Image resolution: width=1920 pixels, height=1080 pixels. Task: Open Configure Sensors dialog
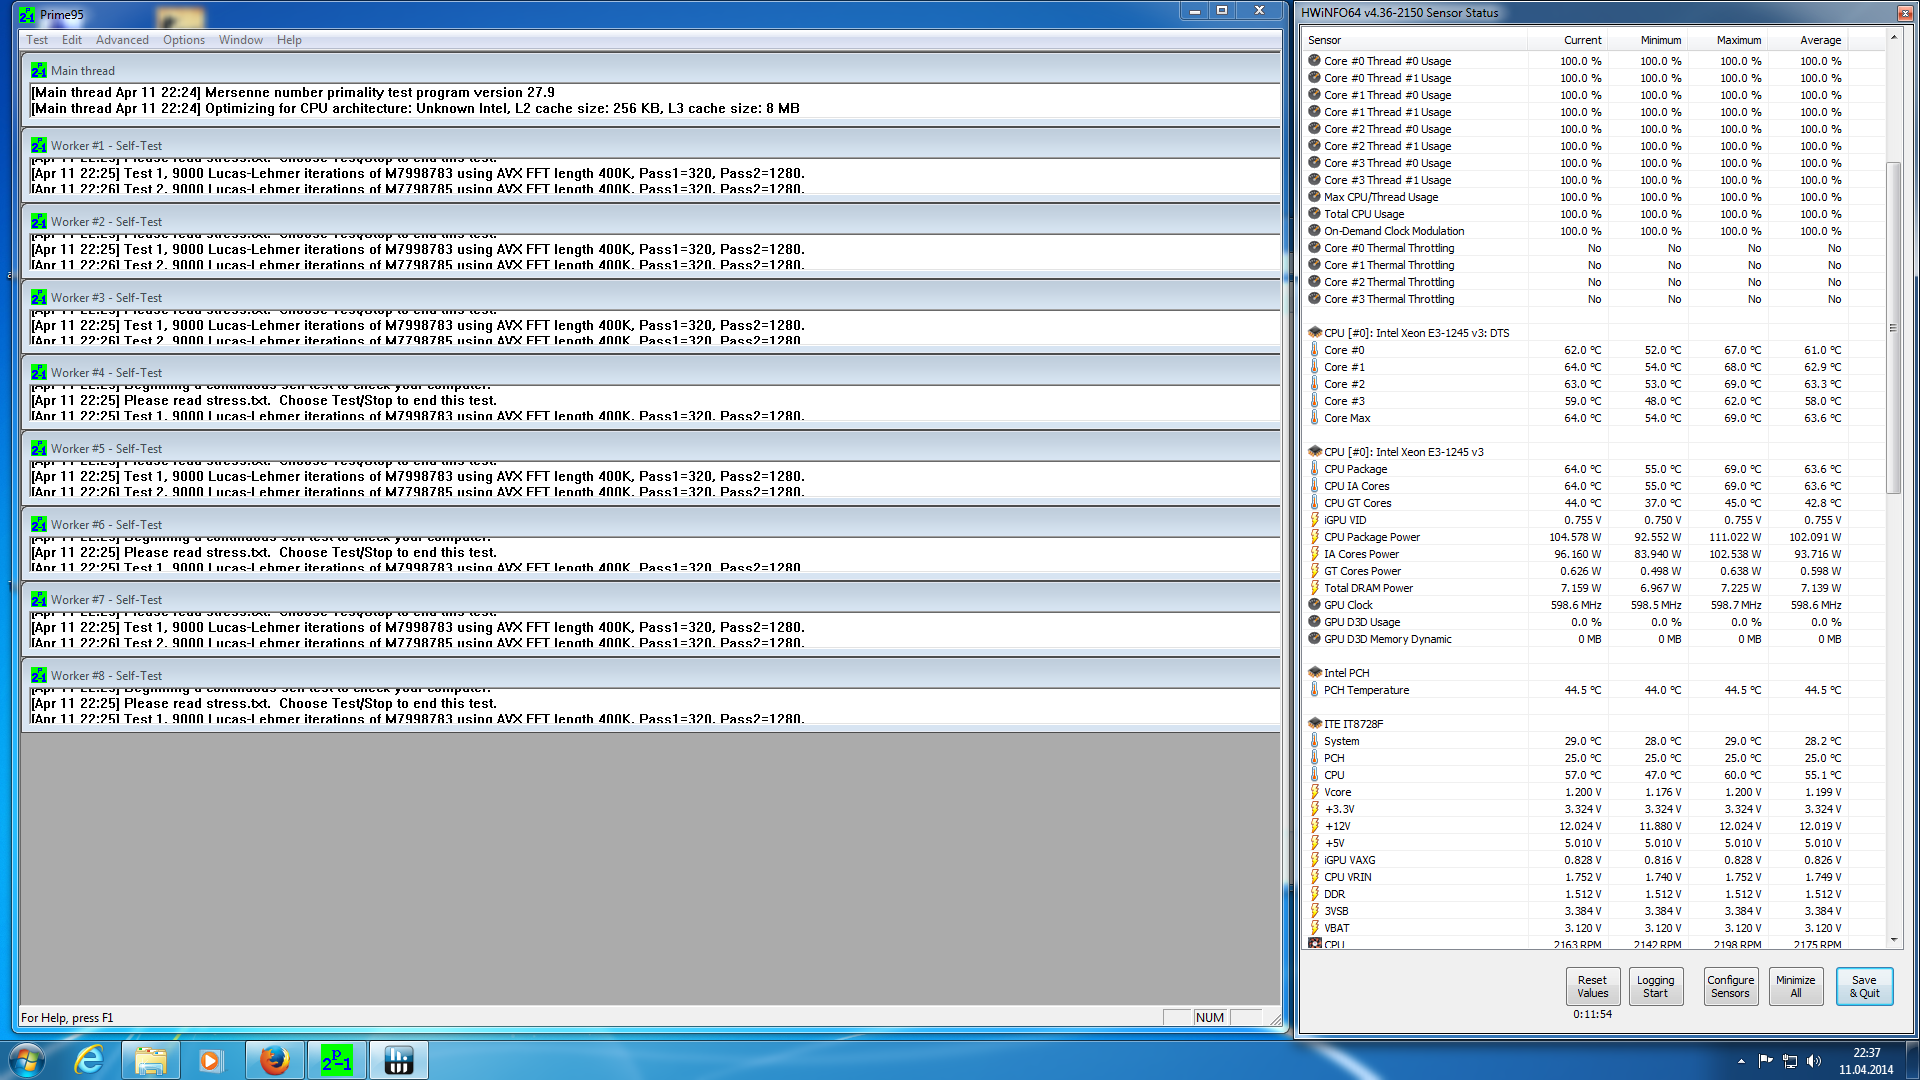click(x=1730, y=986)
